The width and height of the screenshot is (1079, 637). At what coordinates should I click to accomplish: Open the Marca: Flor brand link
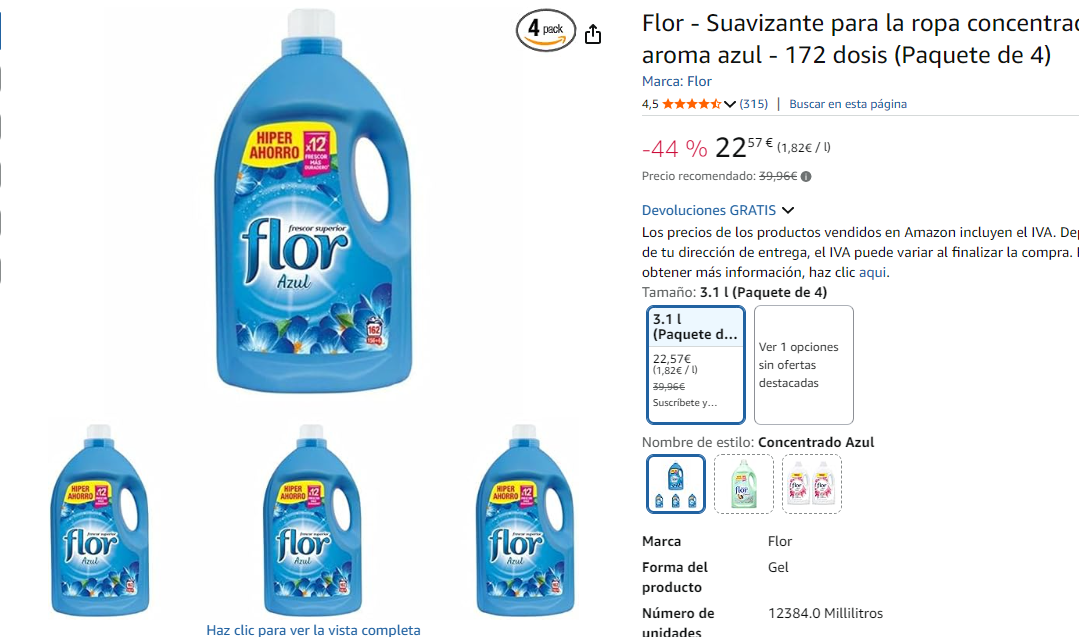pyautogui.click(x=676, y=81)
